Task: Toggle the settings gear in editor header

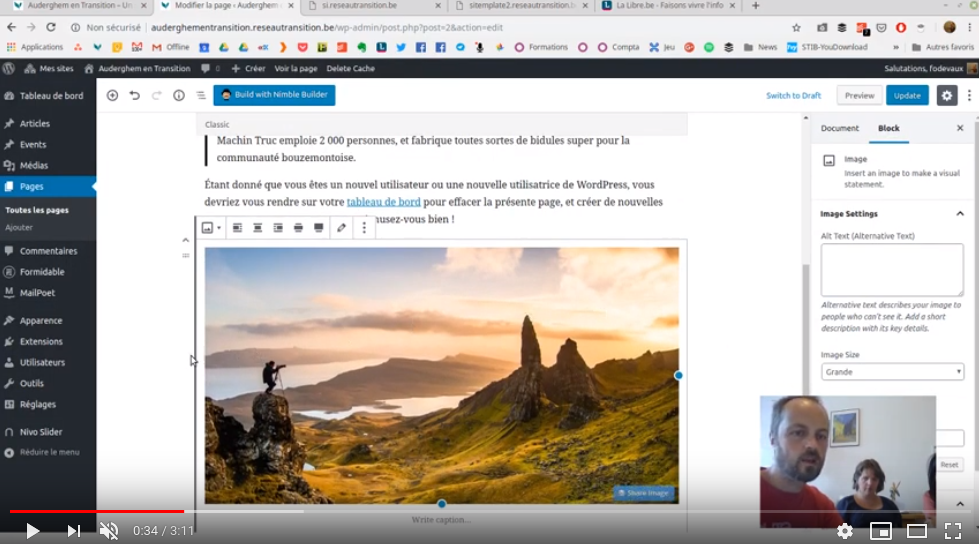Action: click(x=947, y=96)
